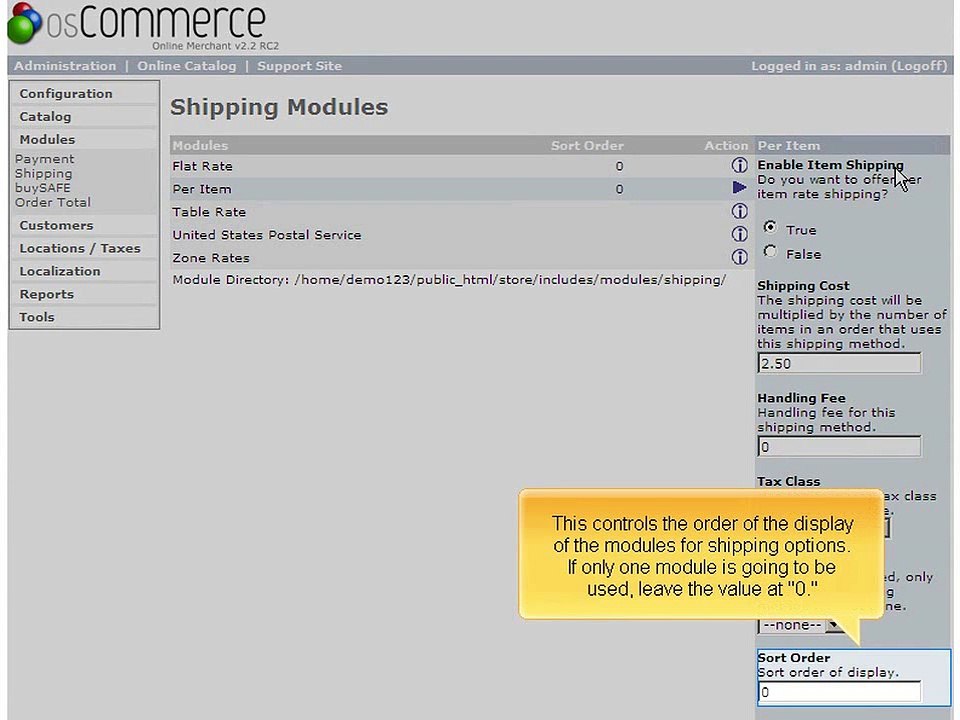Viewport: 960px width, 720px height.
Task: Select the Table Rate row
Action: (x=462, y=212)
